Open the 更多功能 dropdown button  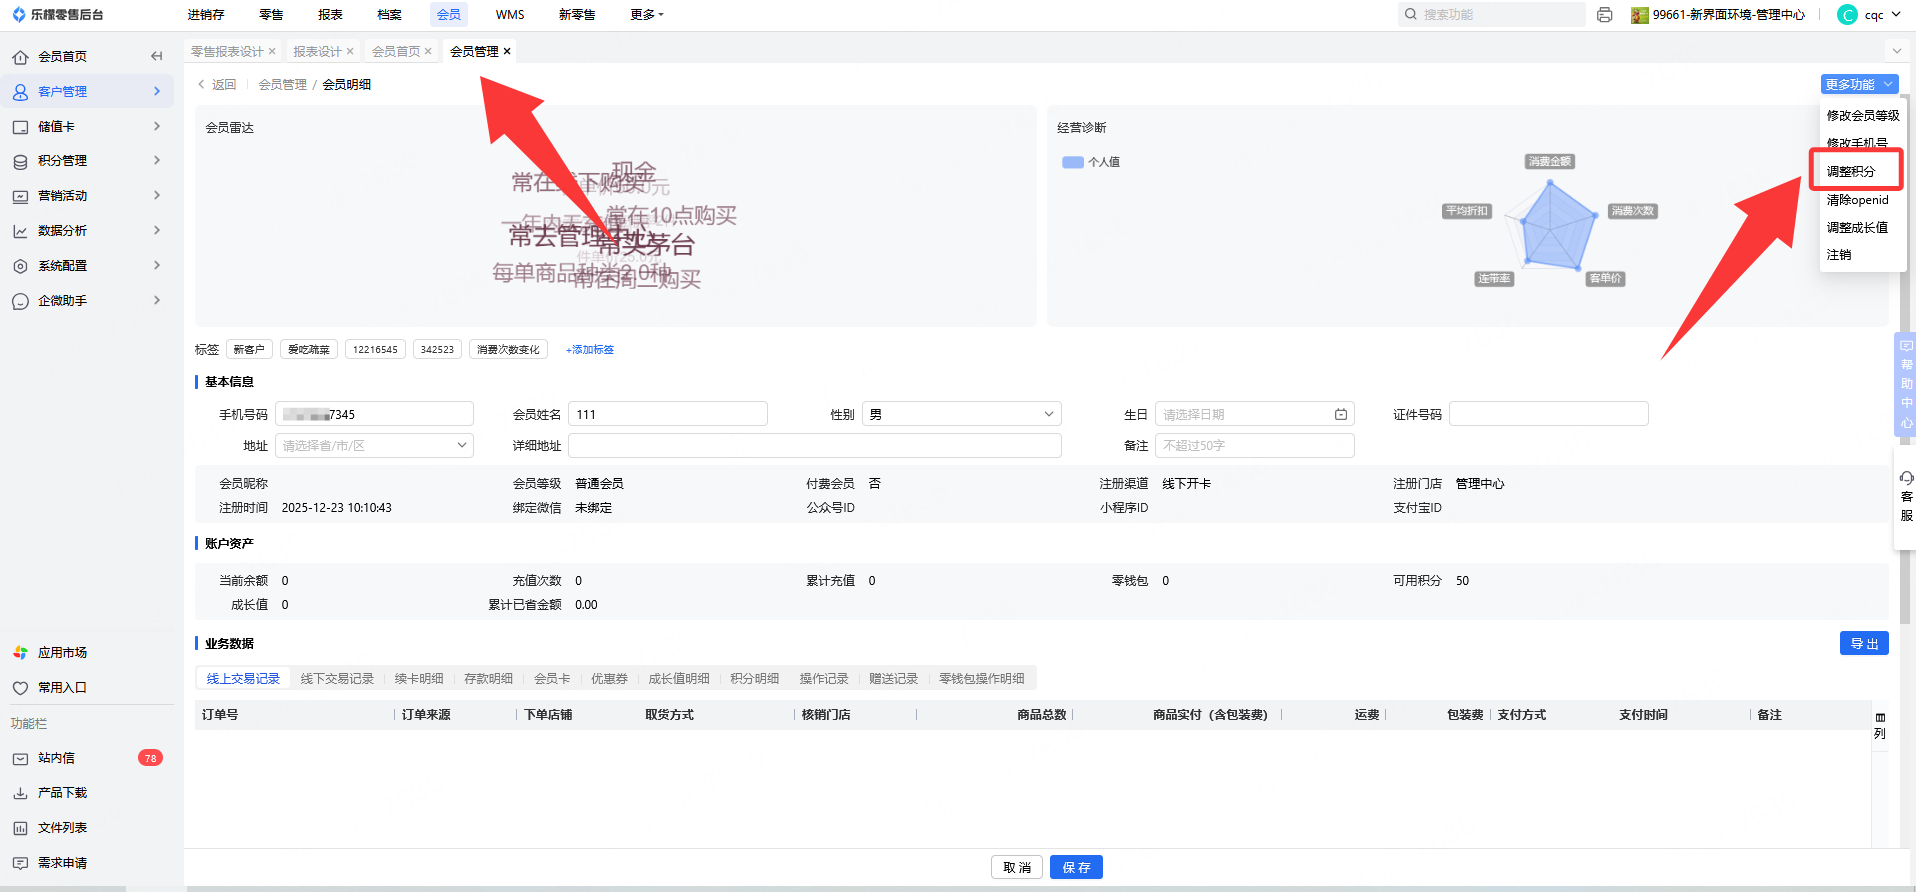(1859, 85)
